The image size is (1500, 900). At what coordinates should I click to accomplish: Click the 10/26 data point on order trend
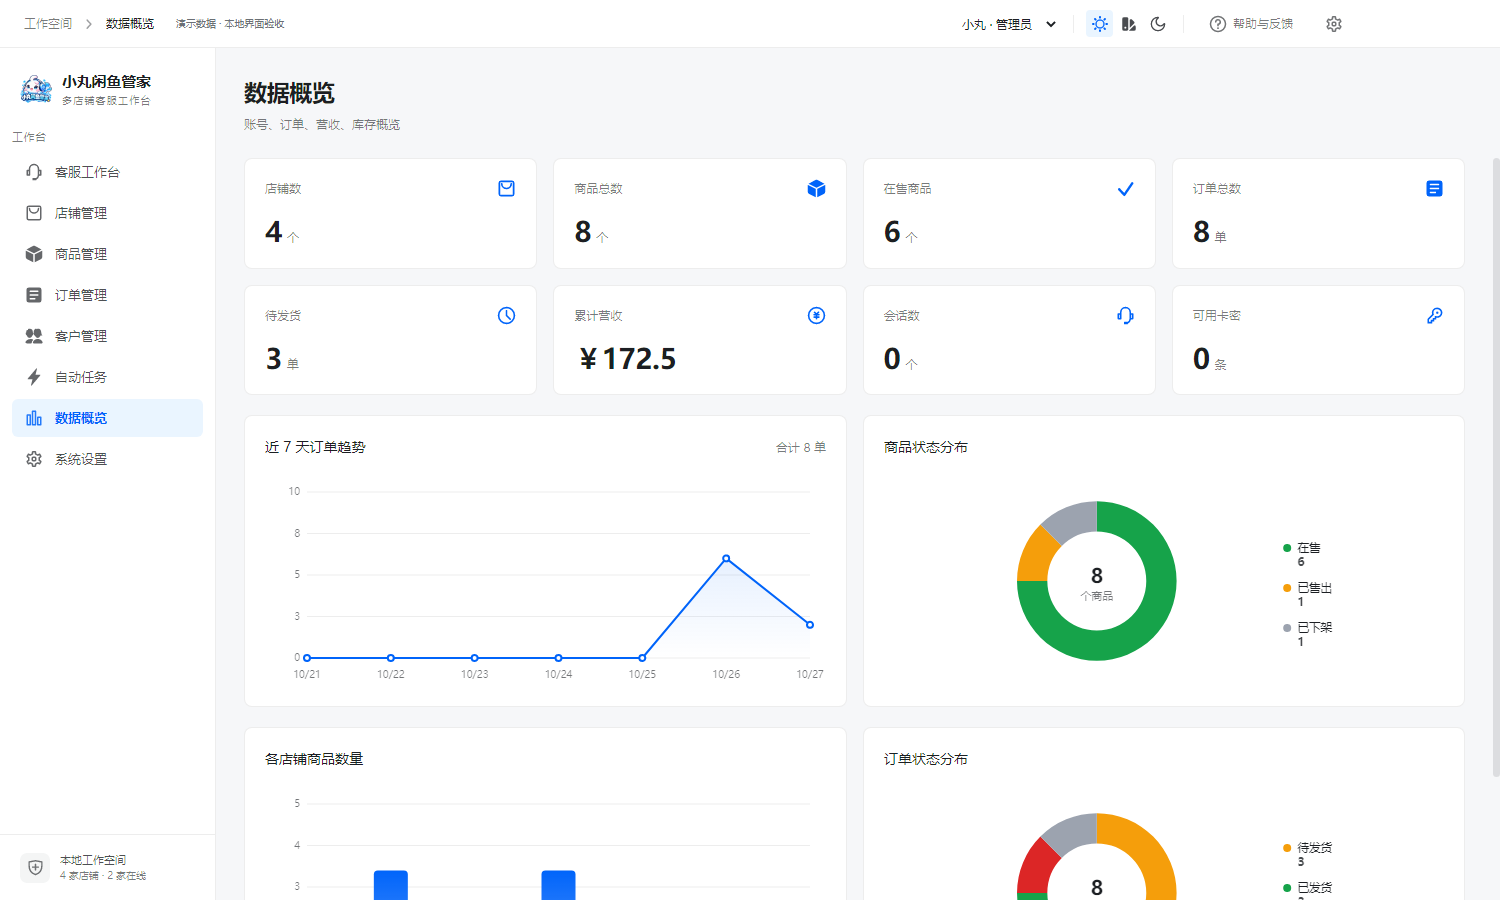tap(726, 558)
